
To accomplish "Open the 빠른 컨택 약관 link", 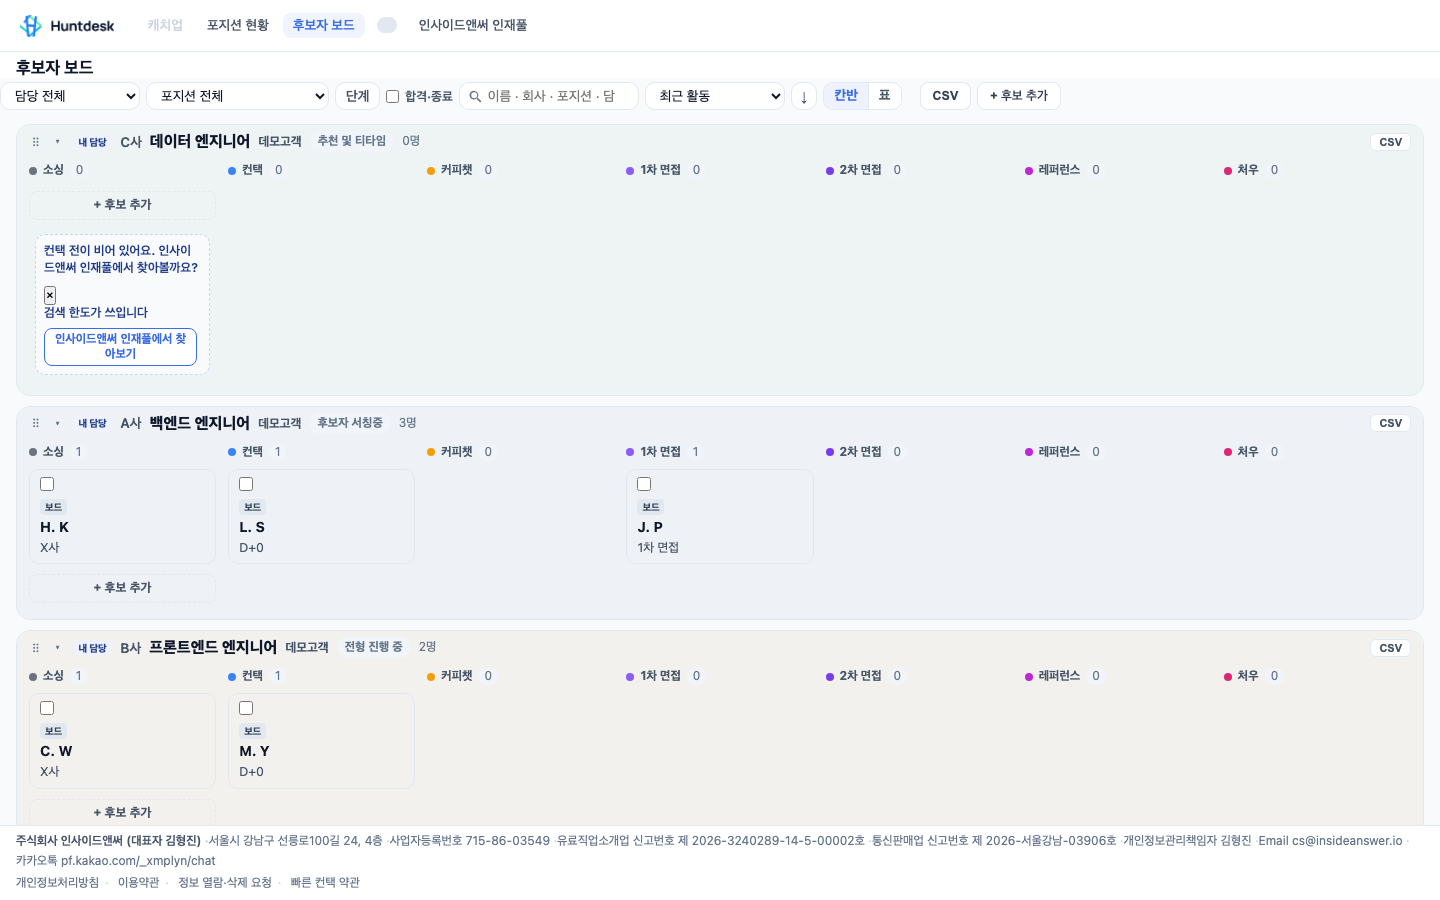I will tap(325, 882).
